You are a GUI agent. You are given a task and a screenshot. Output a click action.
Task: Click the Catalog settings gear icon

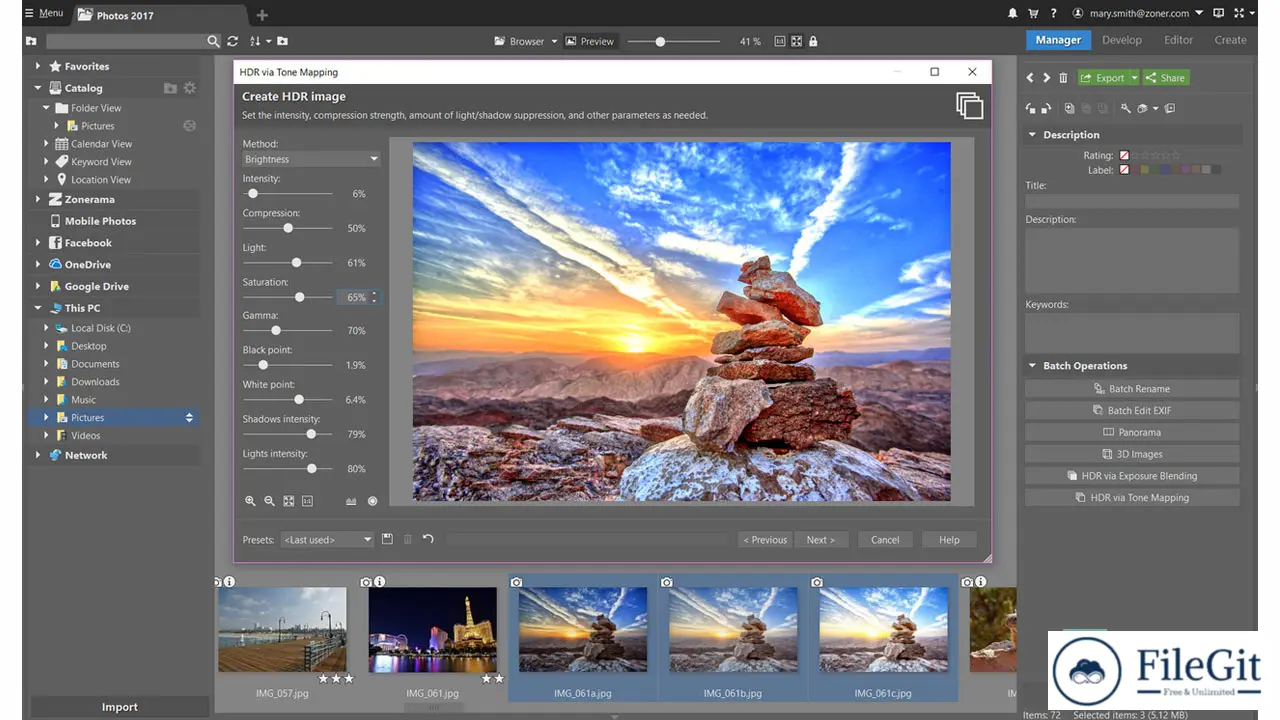(x=190, y=88)
